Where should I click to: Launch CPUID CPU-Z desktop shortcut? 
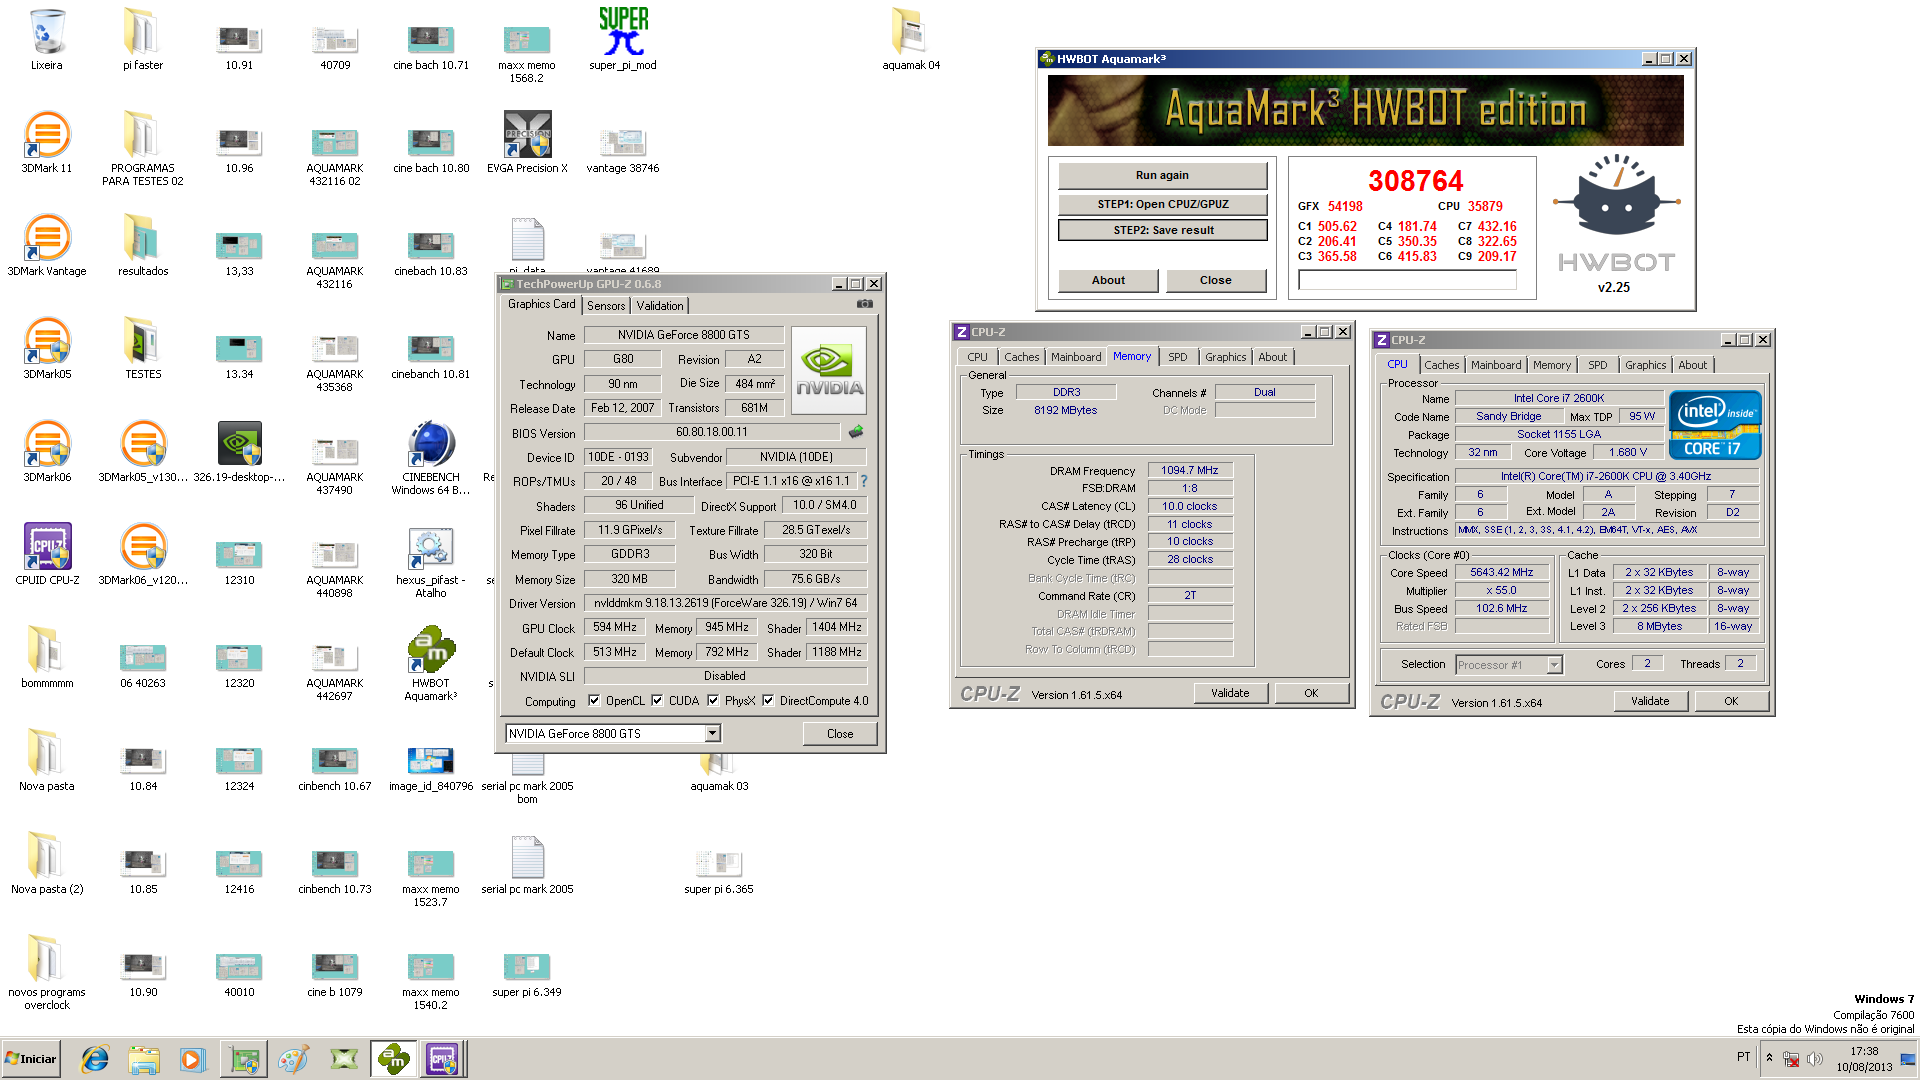click(47, 547)
